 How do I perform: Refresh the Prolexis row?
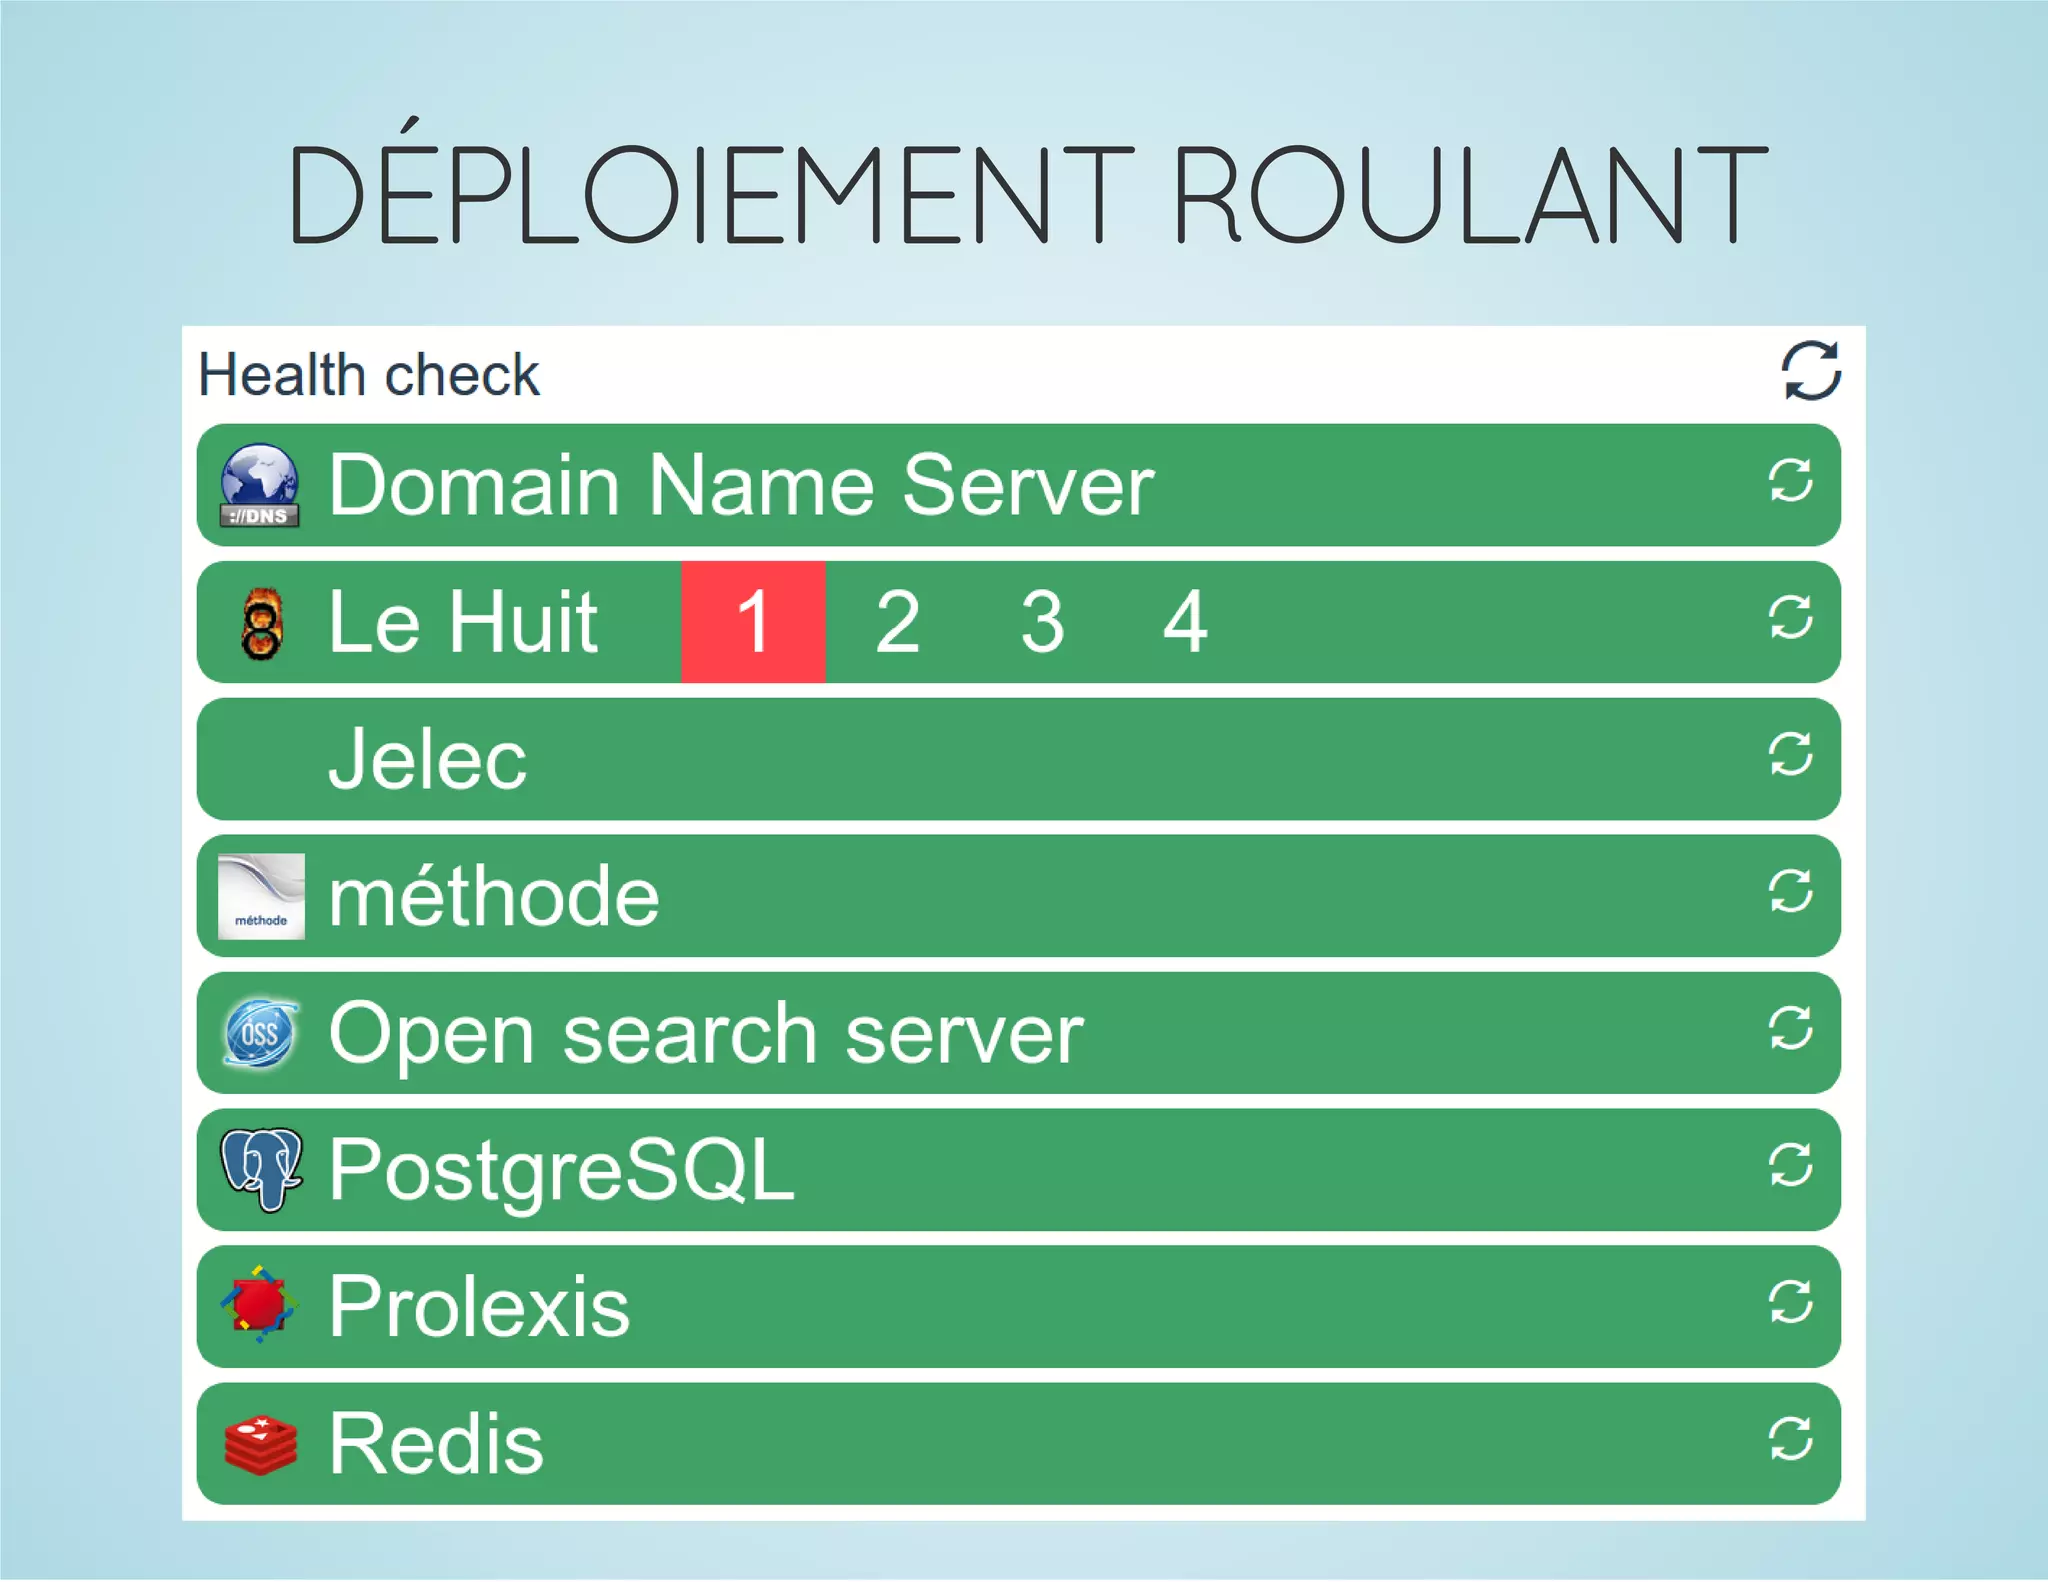click(x=1790, y=1302)
